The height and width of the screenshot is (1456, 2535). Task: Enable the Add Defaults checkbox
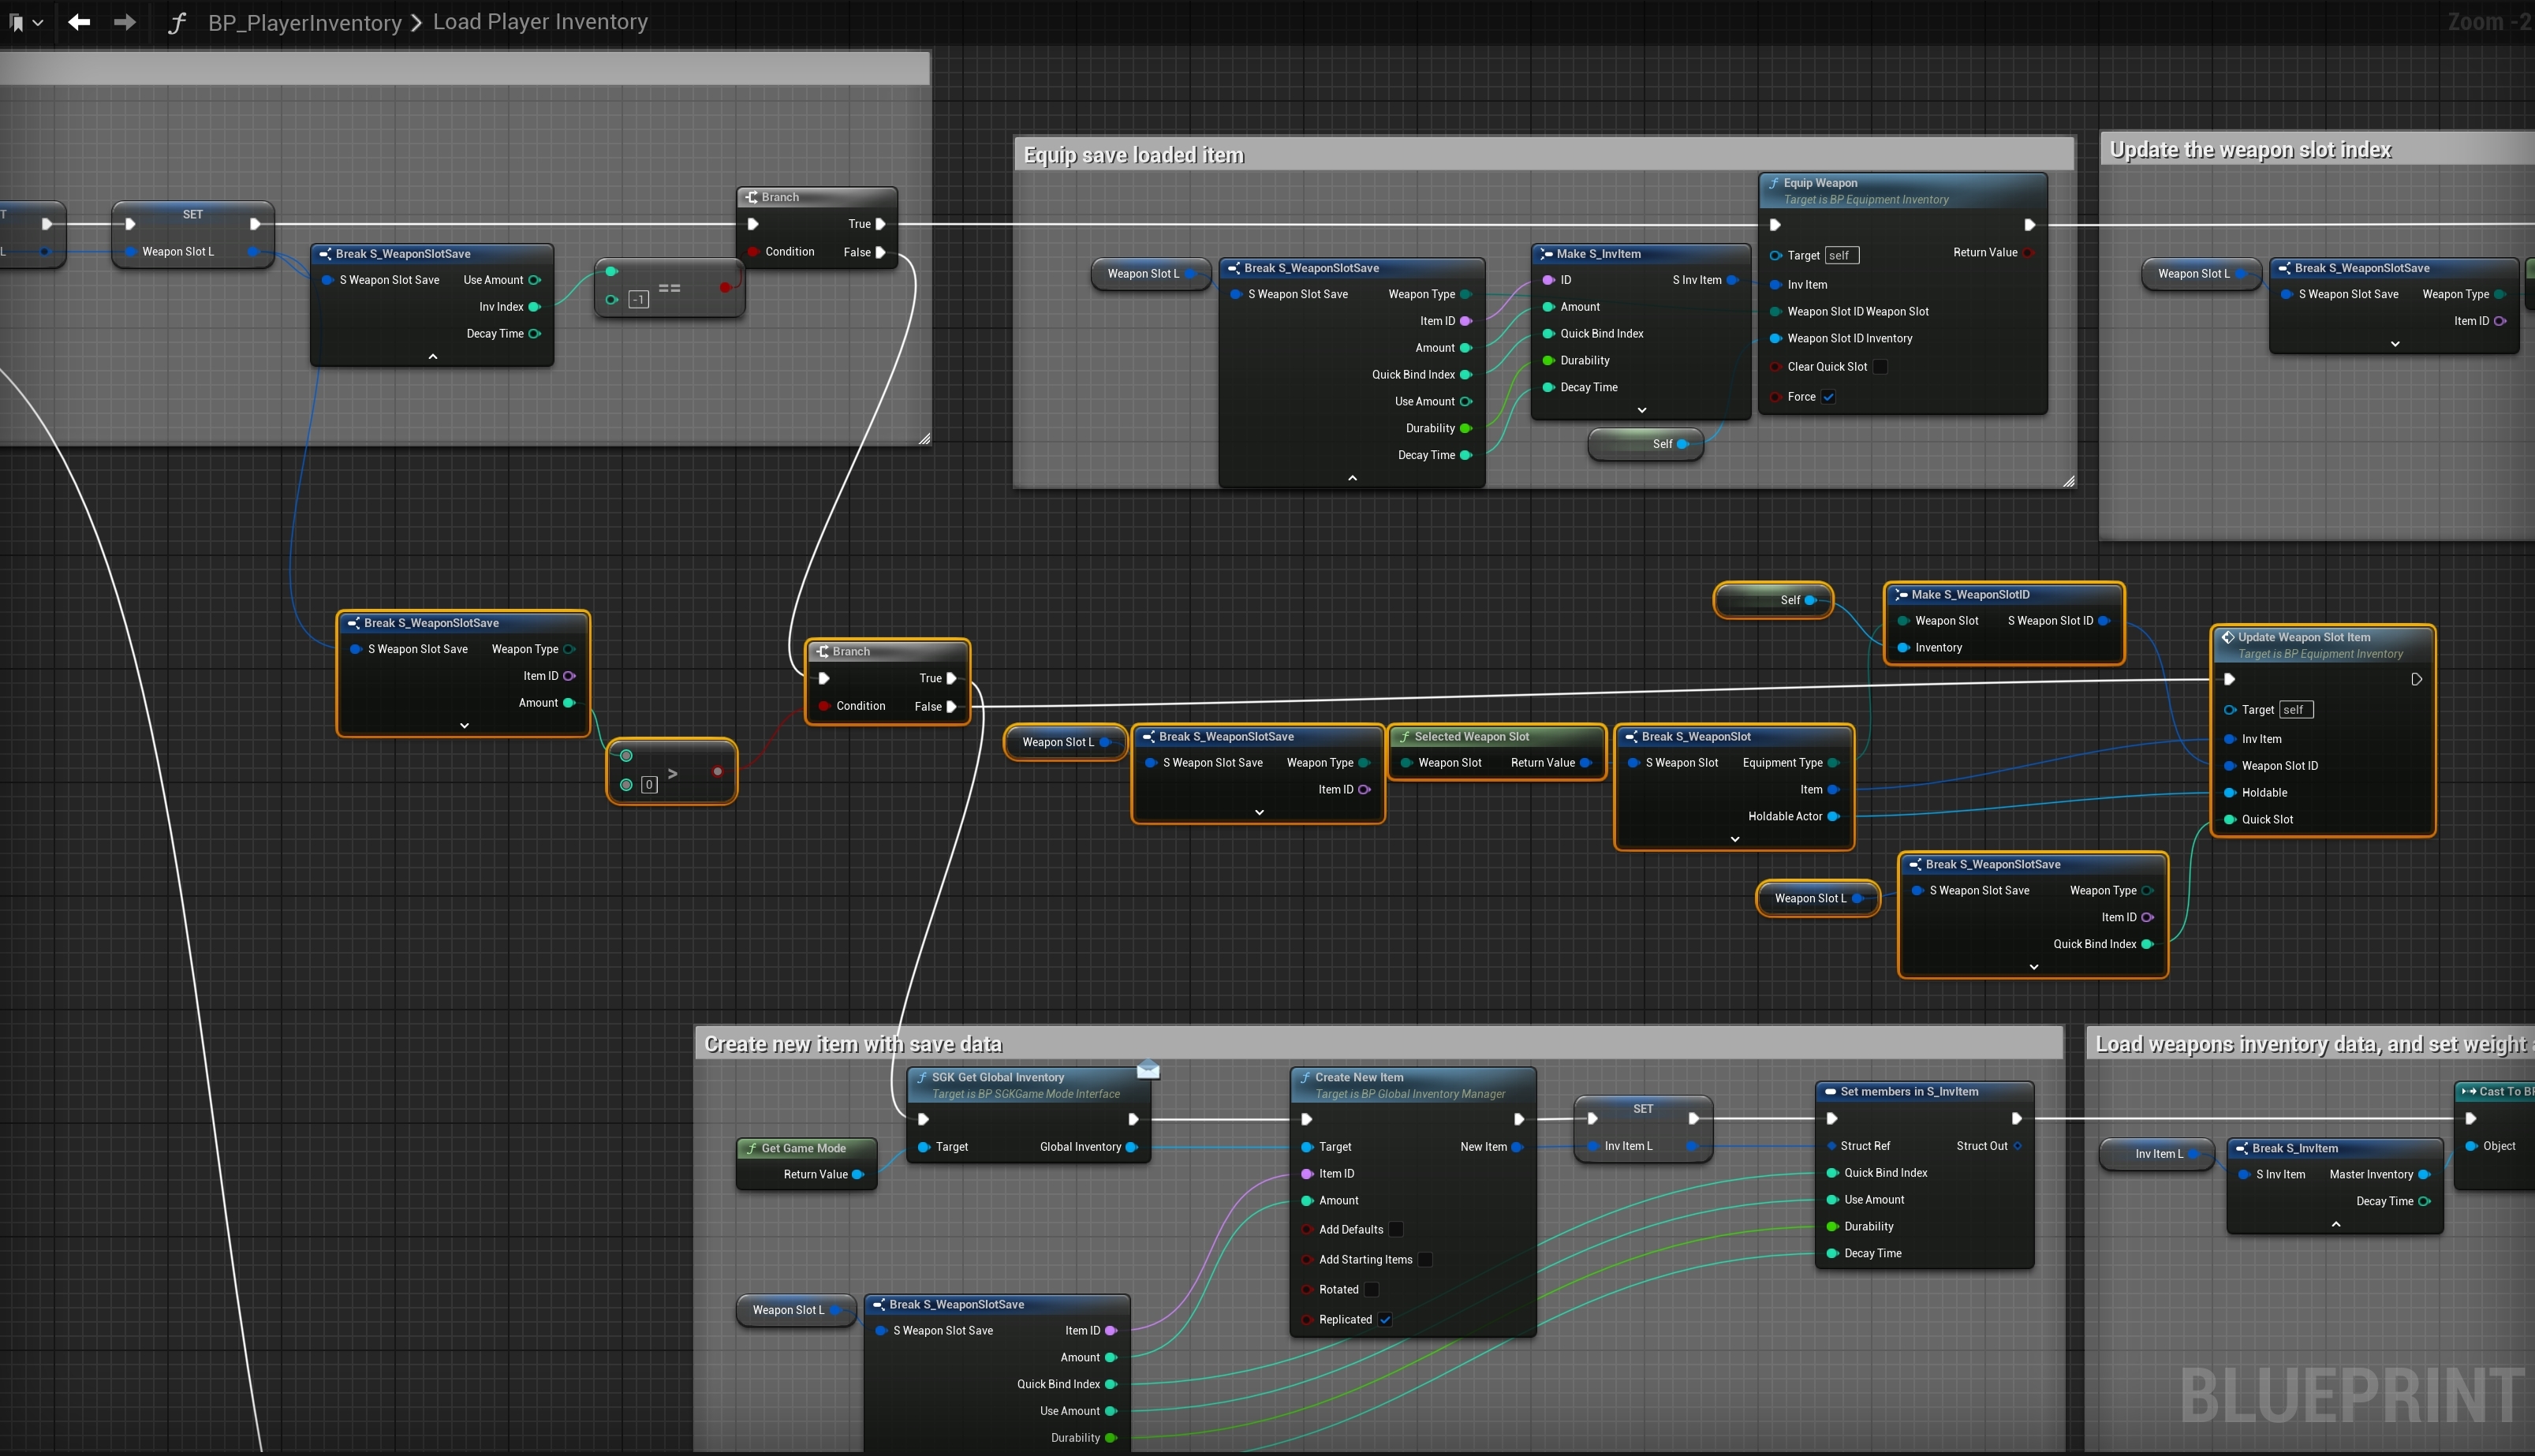(1396, 1229)
